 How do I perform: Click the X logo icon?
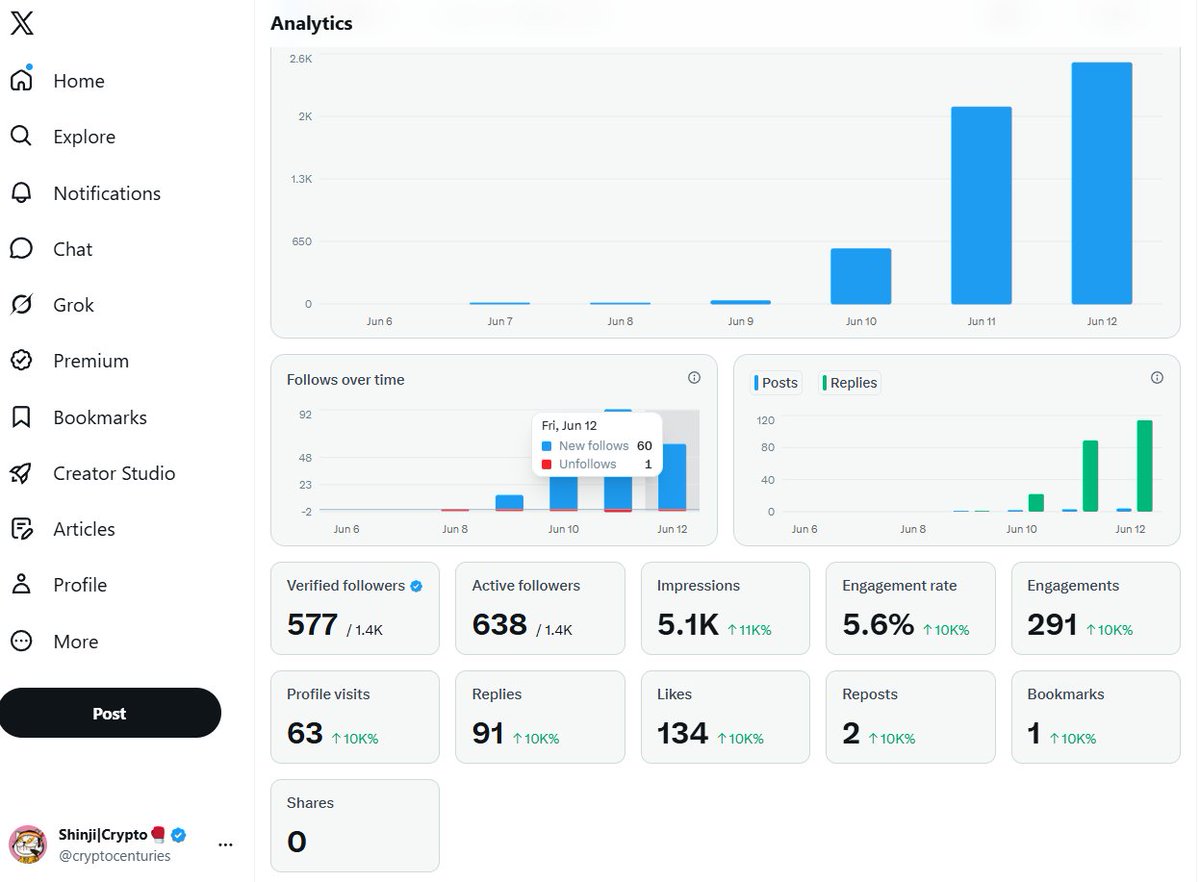22,23
